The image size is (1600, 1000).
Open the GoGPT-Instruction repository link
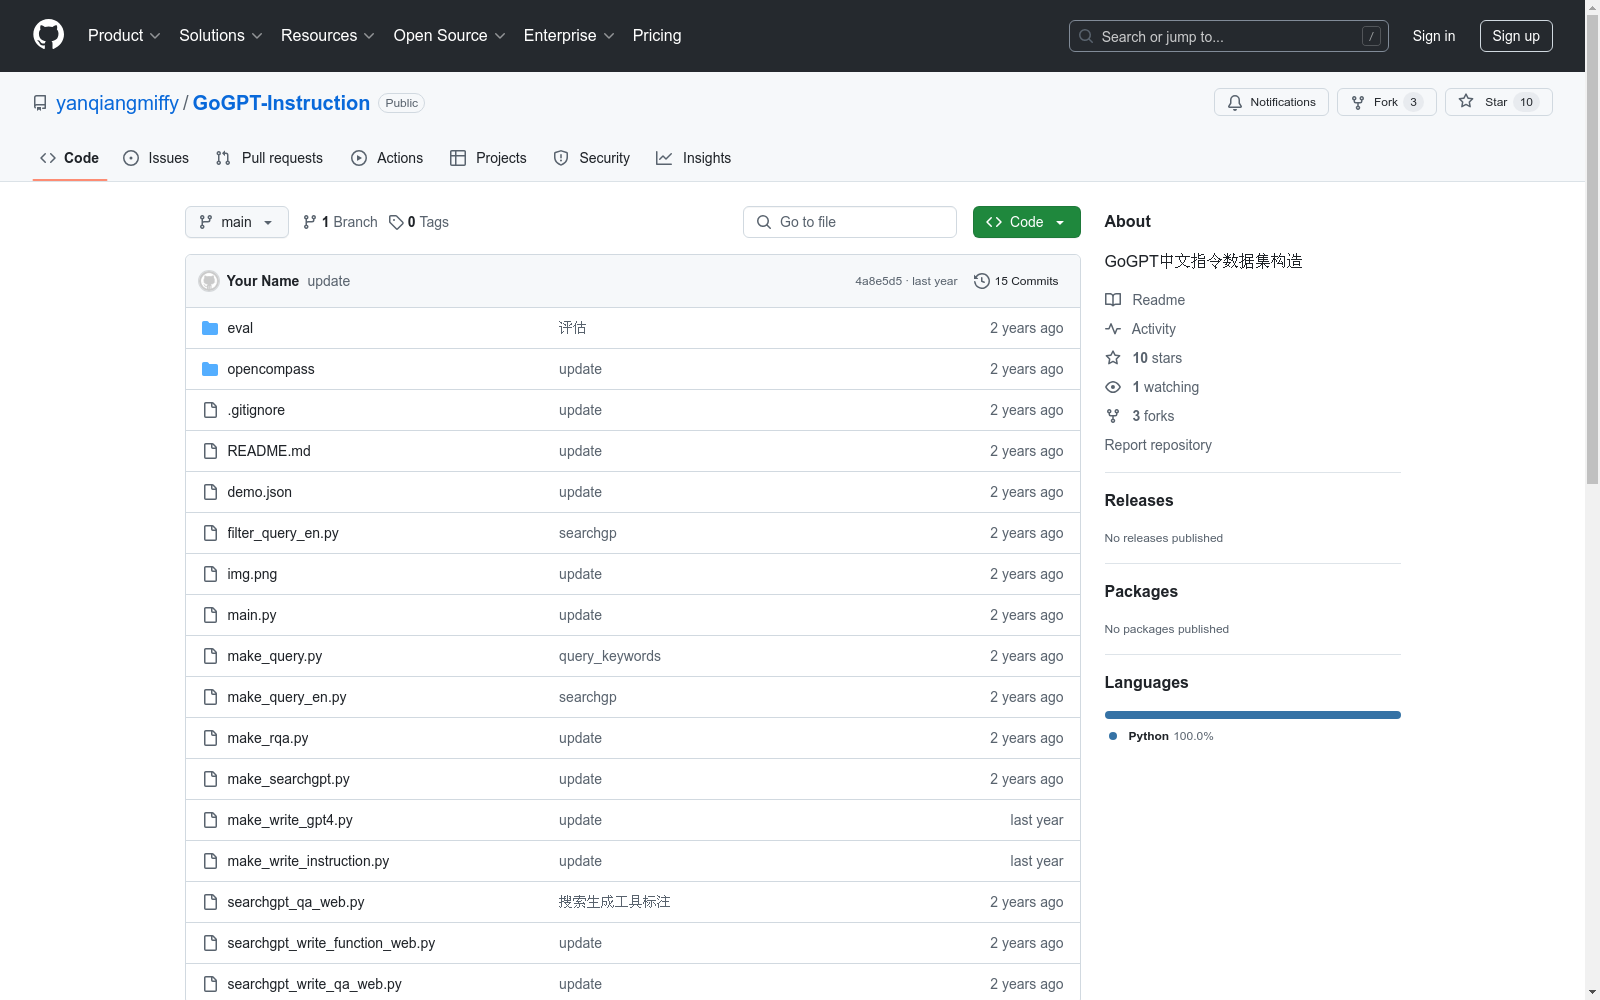pyautogui.click(x=281, y=103)
